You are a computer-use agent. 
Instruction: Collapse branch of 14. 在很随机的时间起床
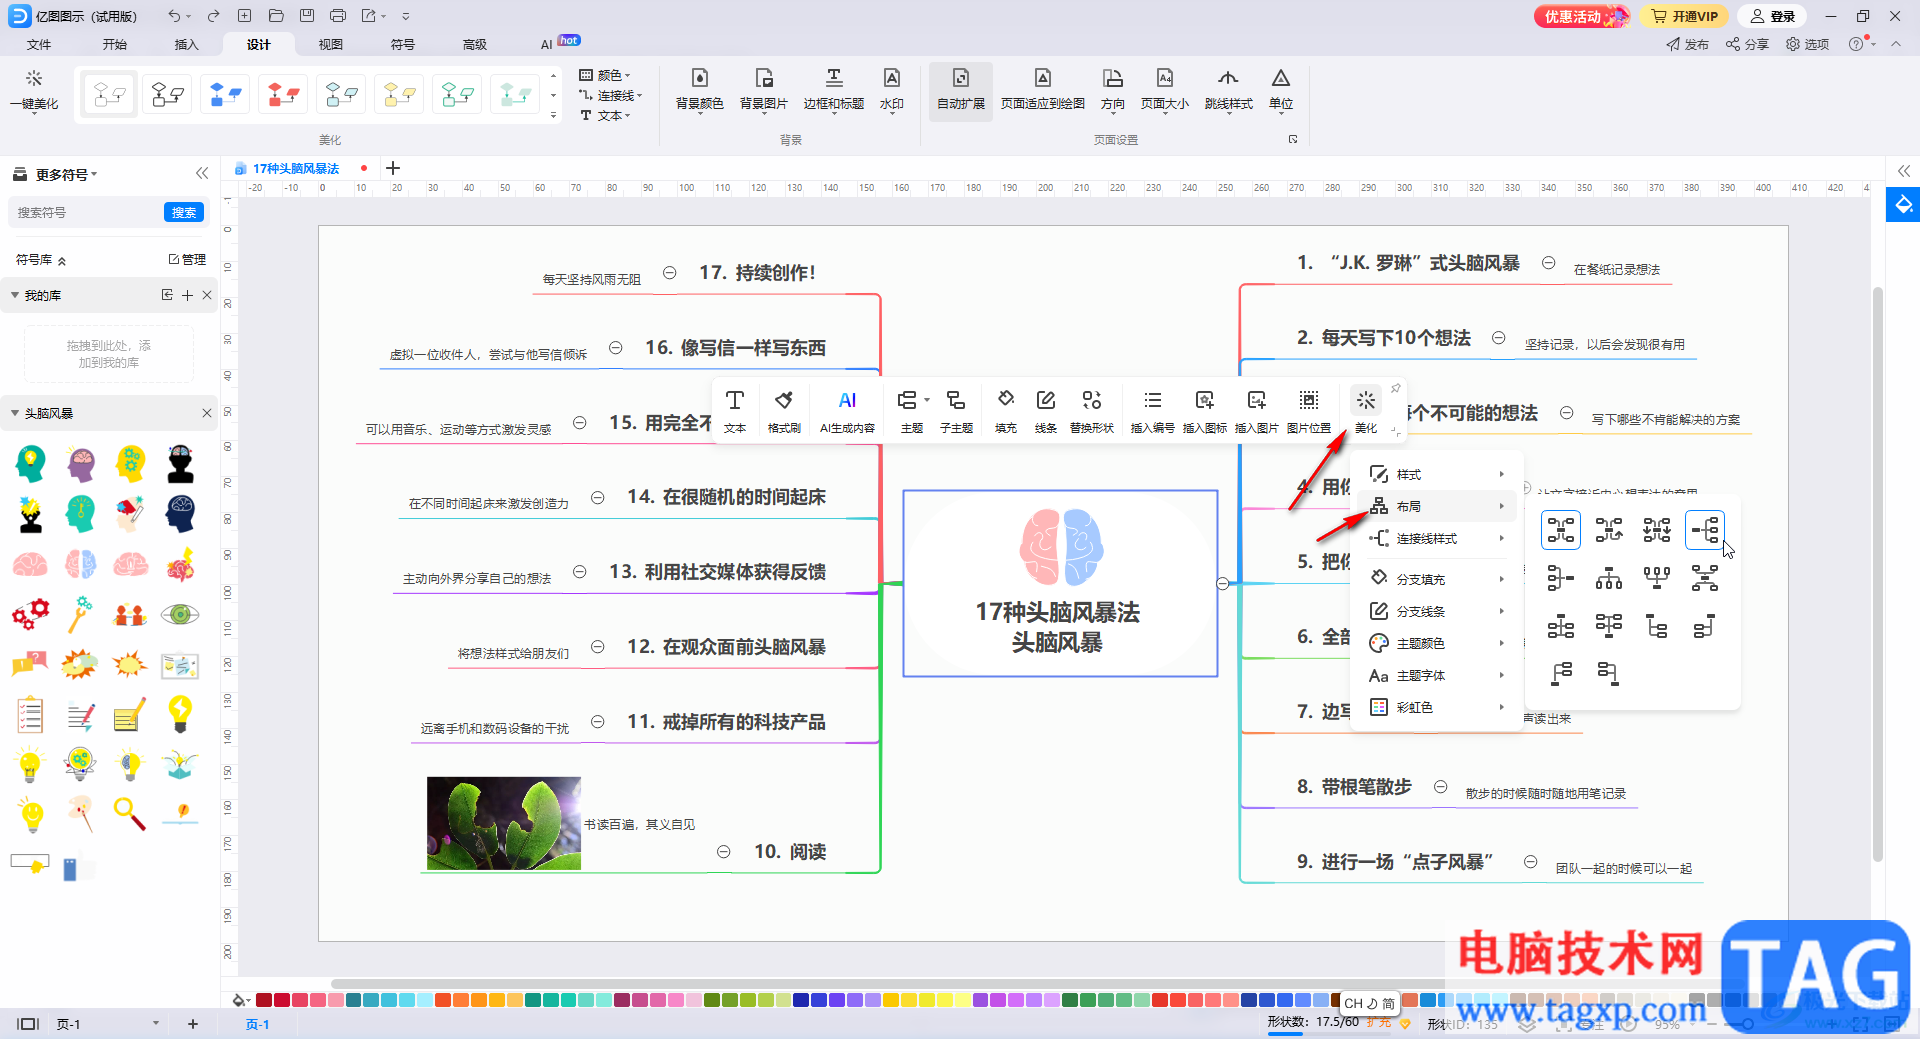tap(597, 497)
